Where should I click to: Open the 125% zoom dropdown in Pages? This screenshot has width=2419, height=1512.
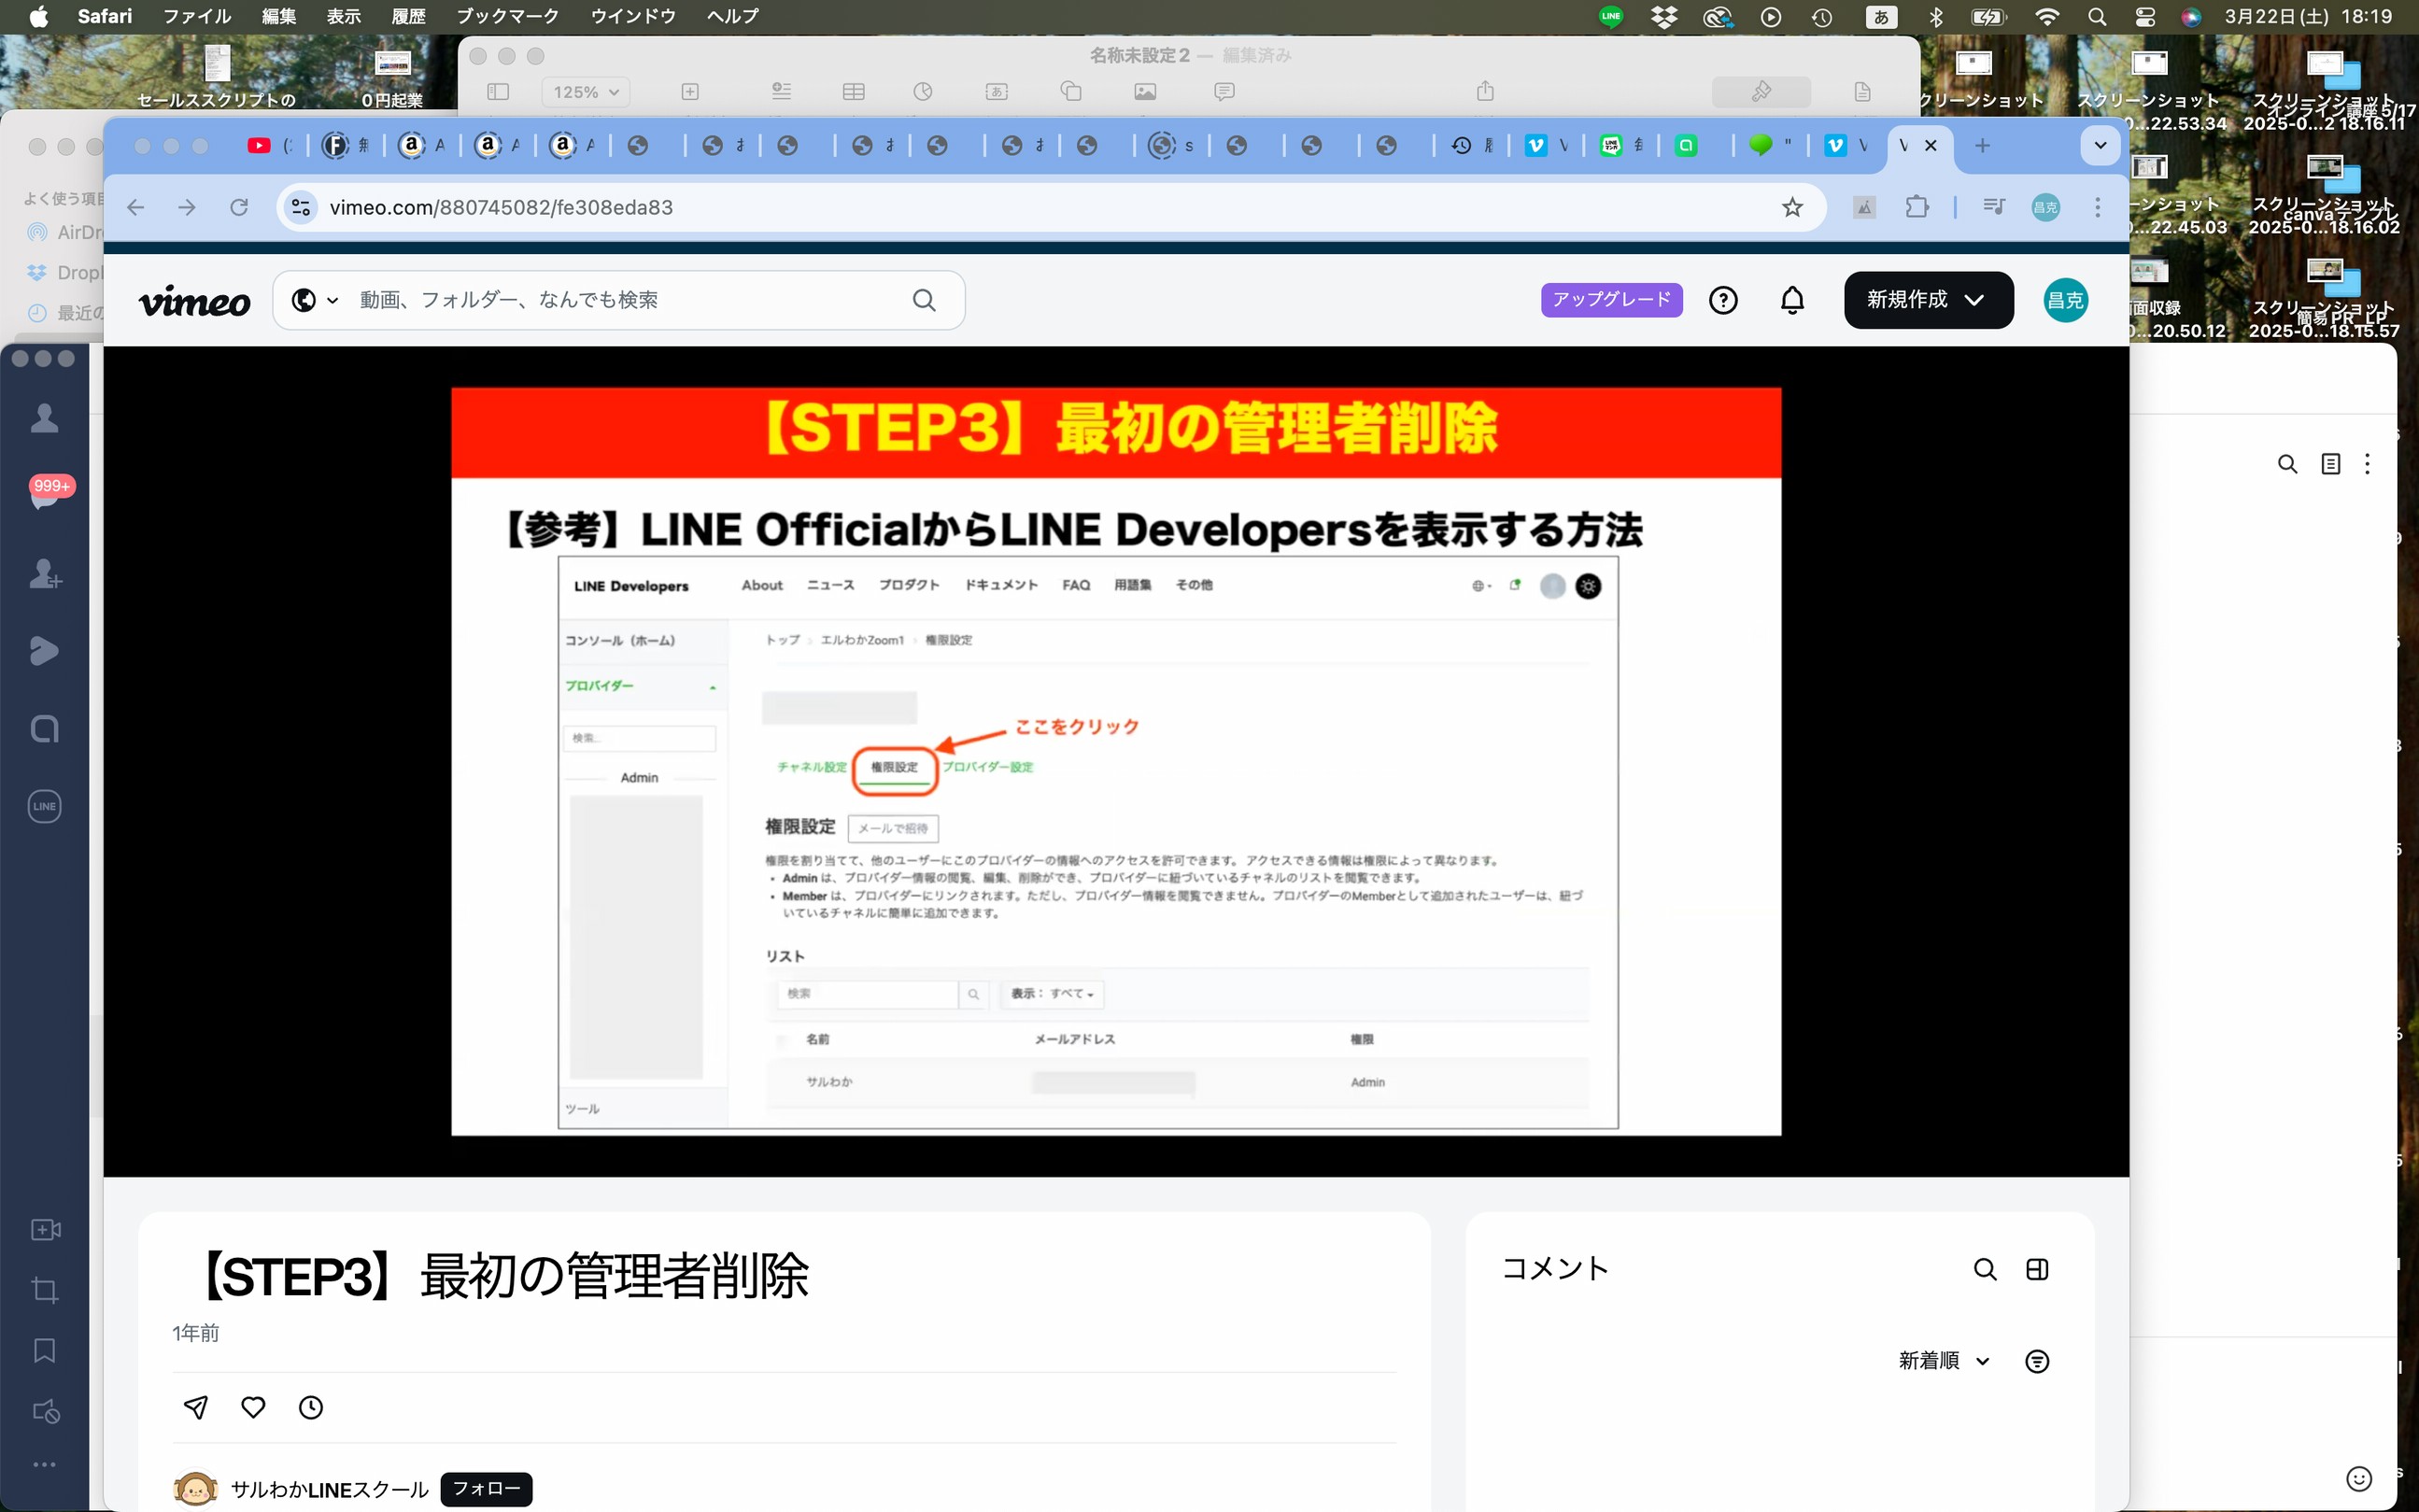tap(586, 92)
